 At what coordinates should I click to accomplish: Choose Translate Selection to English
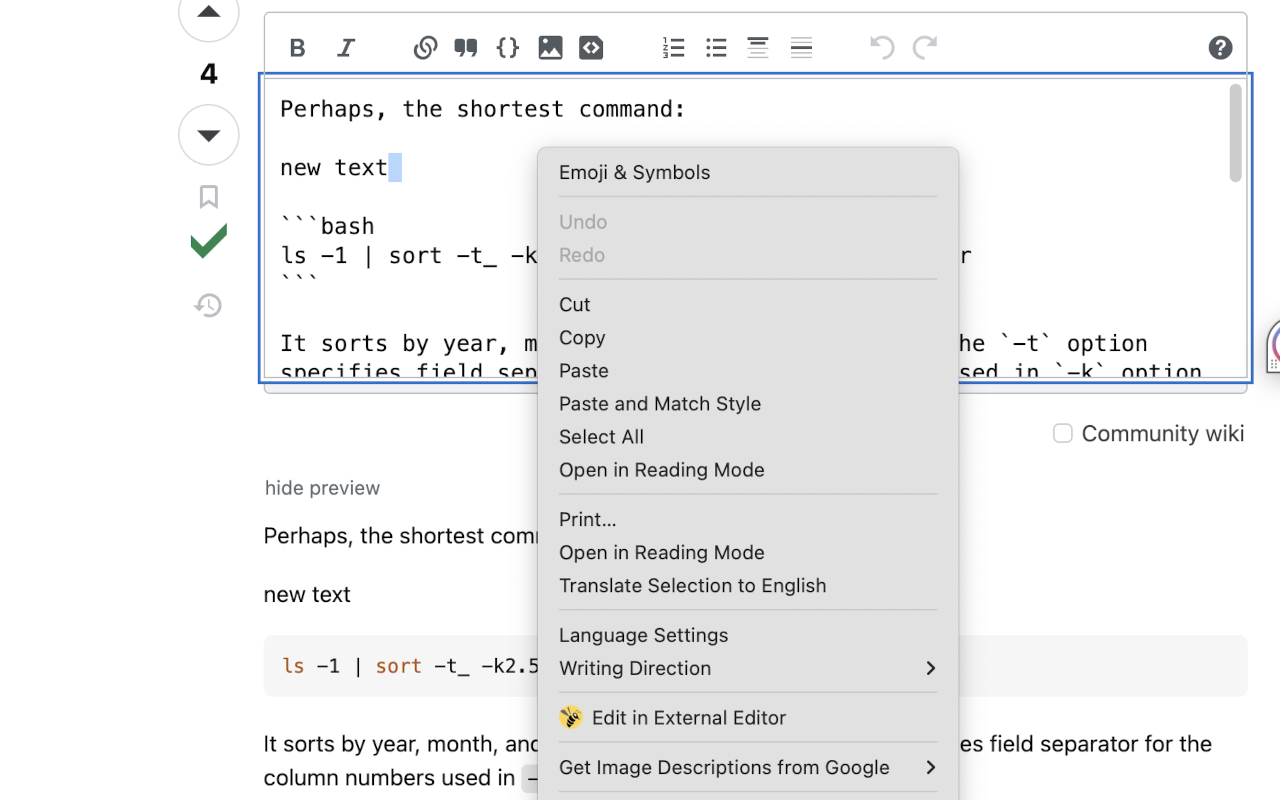pyautogui.click(x=748, y=585)
